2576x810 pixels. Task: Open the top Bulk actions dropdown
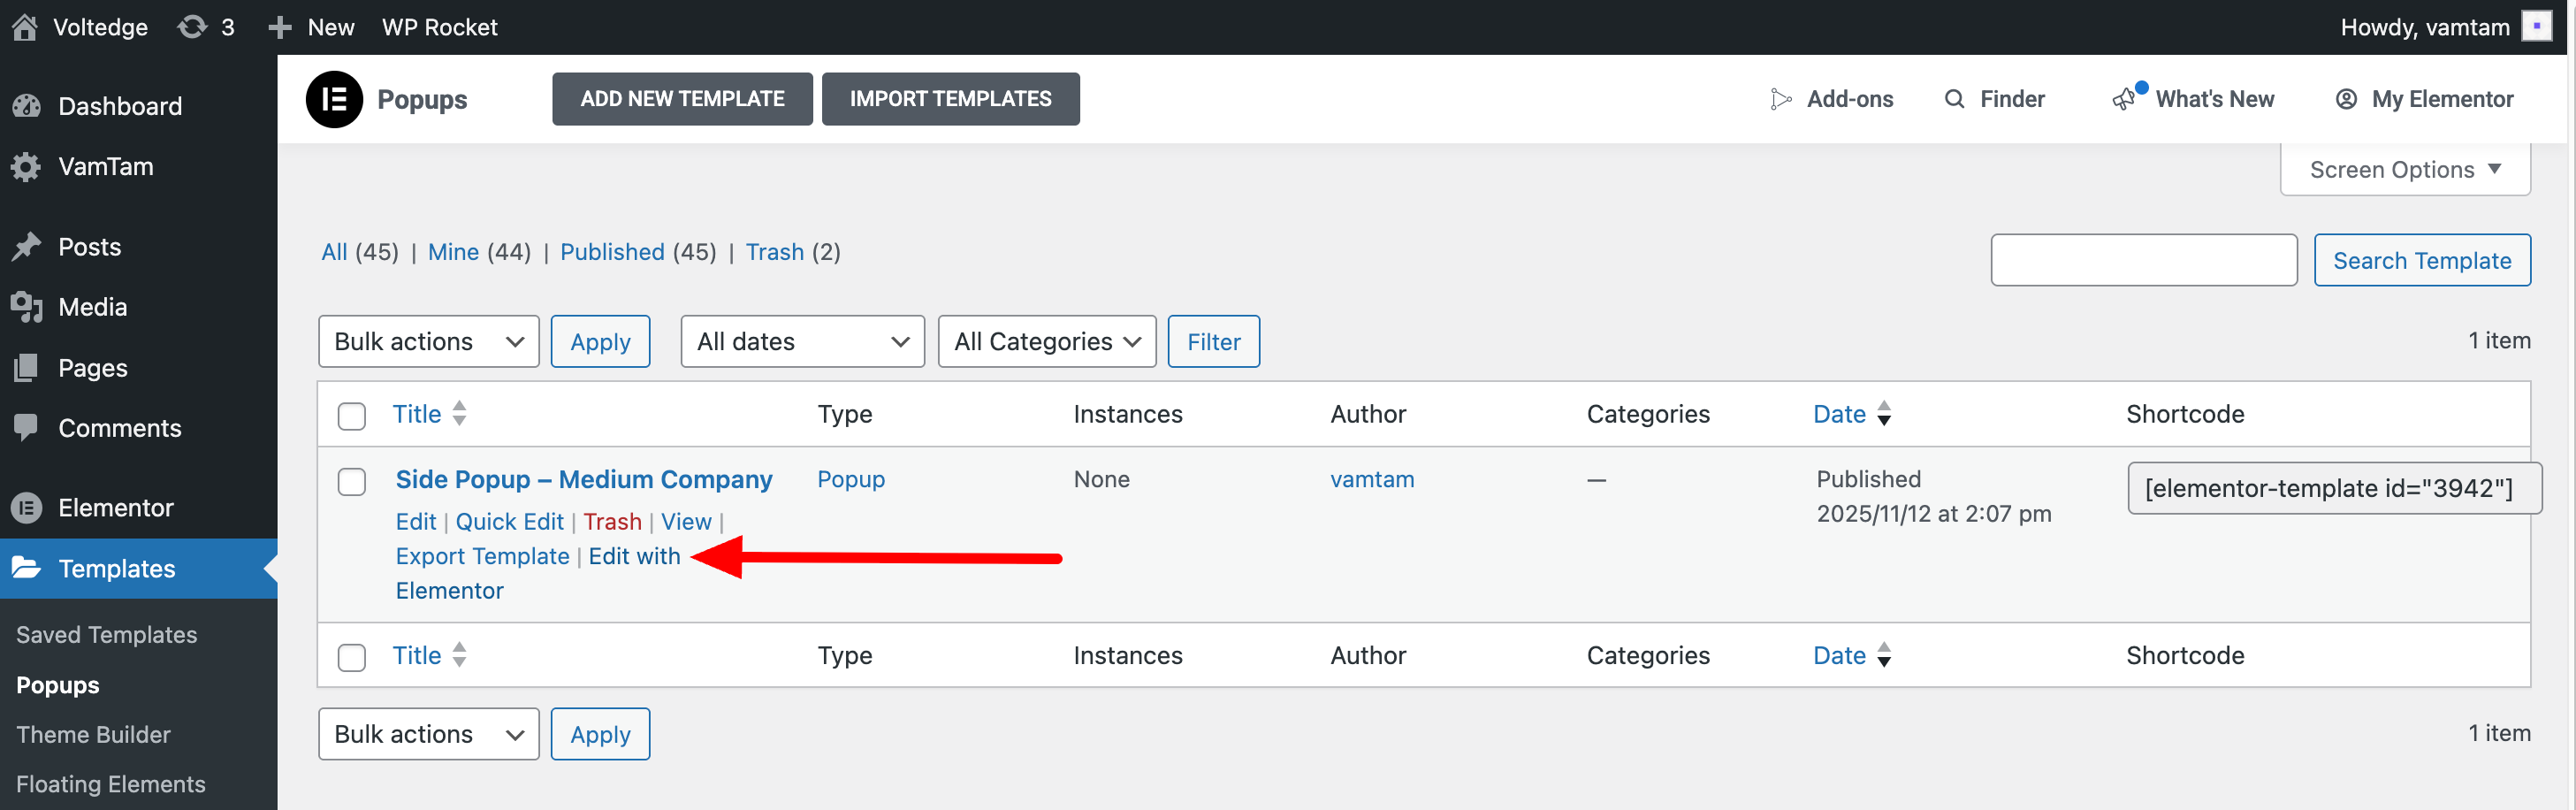[429, 342]
